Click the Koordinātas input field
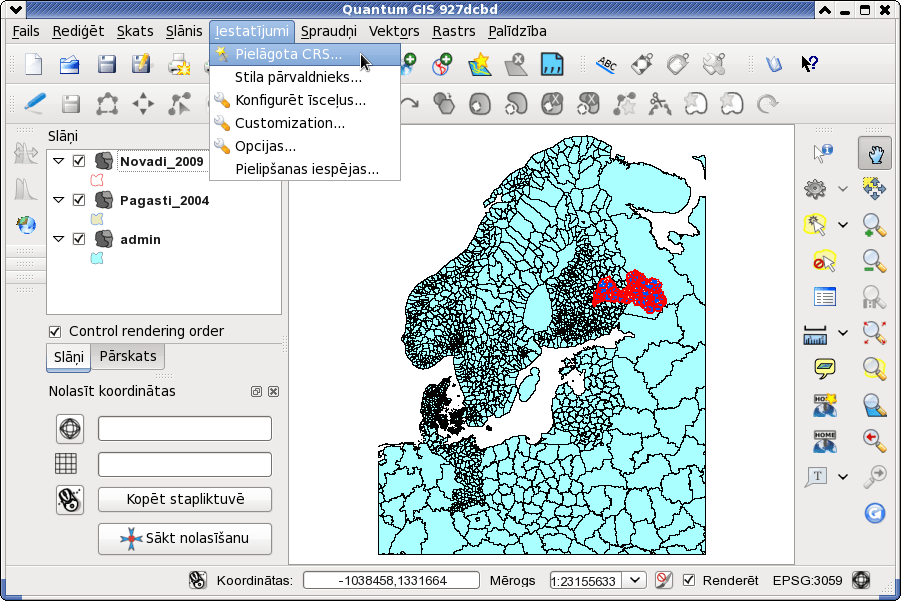Screen dimensions: 901x601 click(391, 580)
